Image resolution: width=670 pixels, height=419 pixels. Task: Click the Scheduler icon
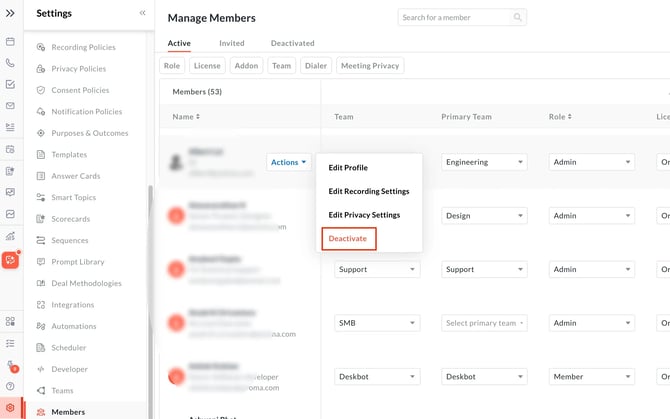click(x=41, y=348)
